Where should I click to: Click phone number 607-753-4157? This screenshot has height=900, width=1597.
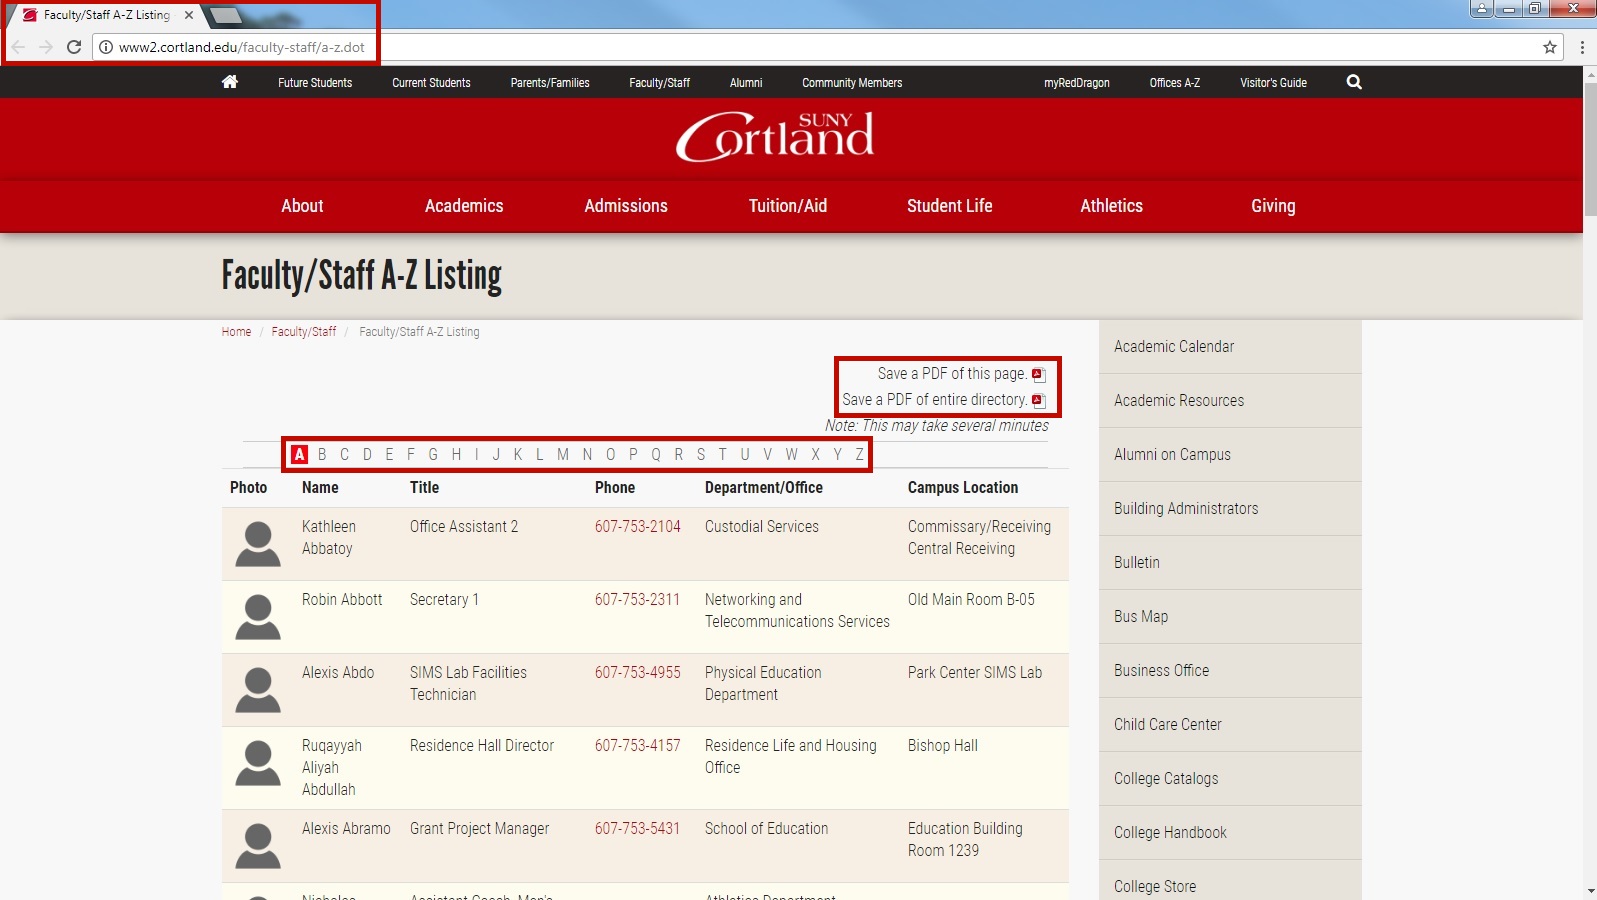[638, 746]
